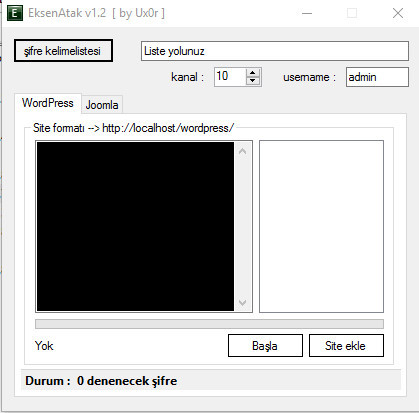Click inside the black site list box
419x413 pixels.
click(x=135, y=226)
